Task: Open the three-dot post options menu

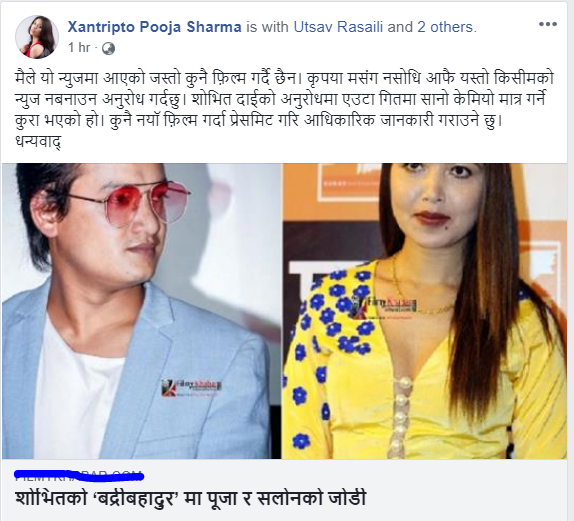Action: coord(548,25)
